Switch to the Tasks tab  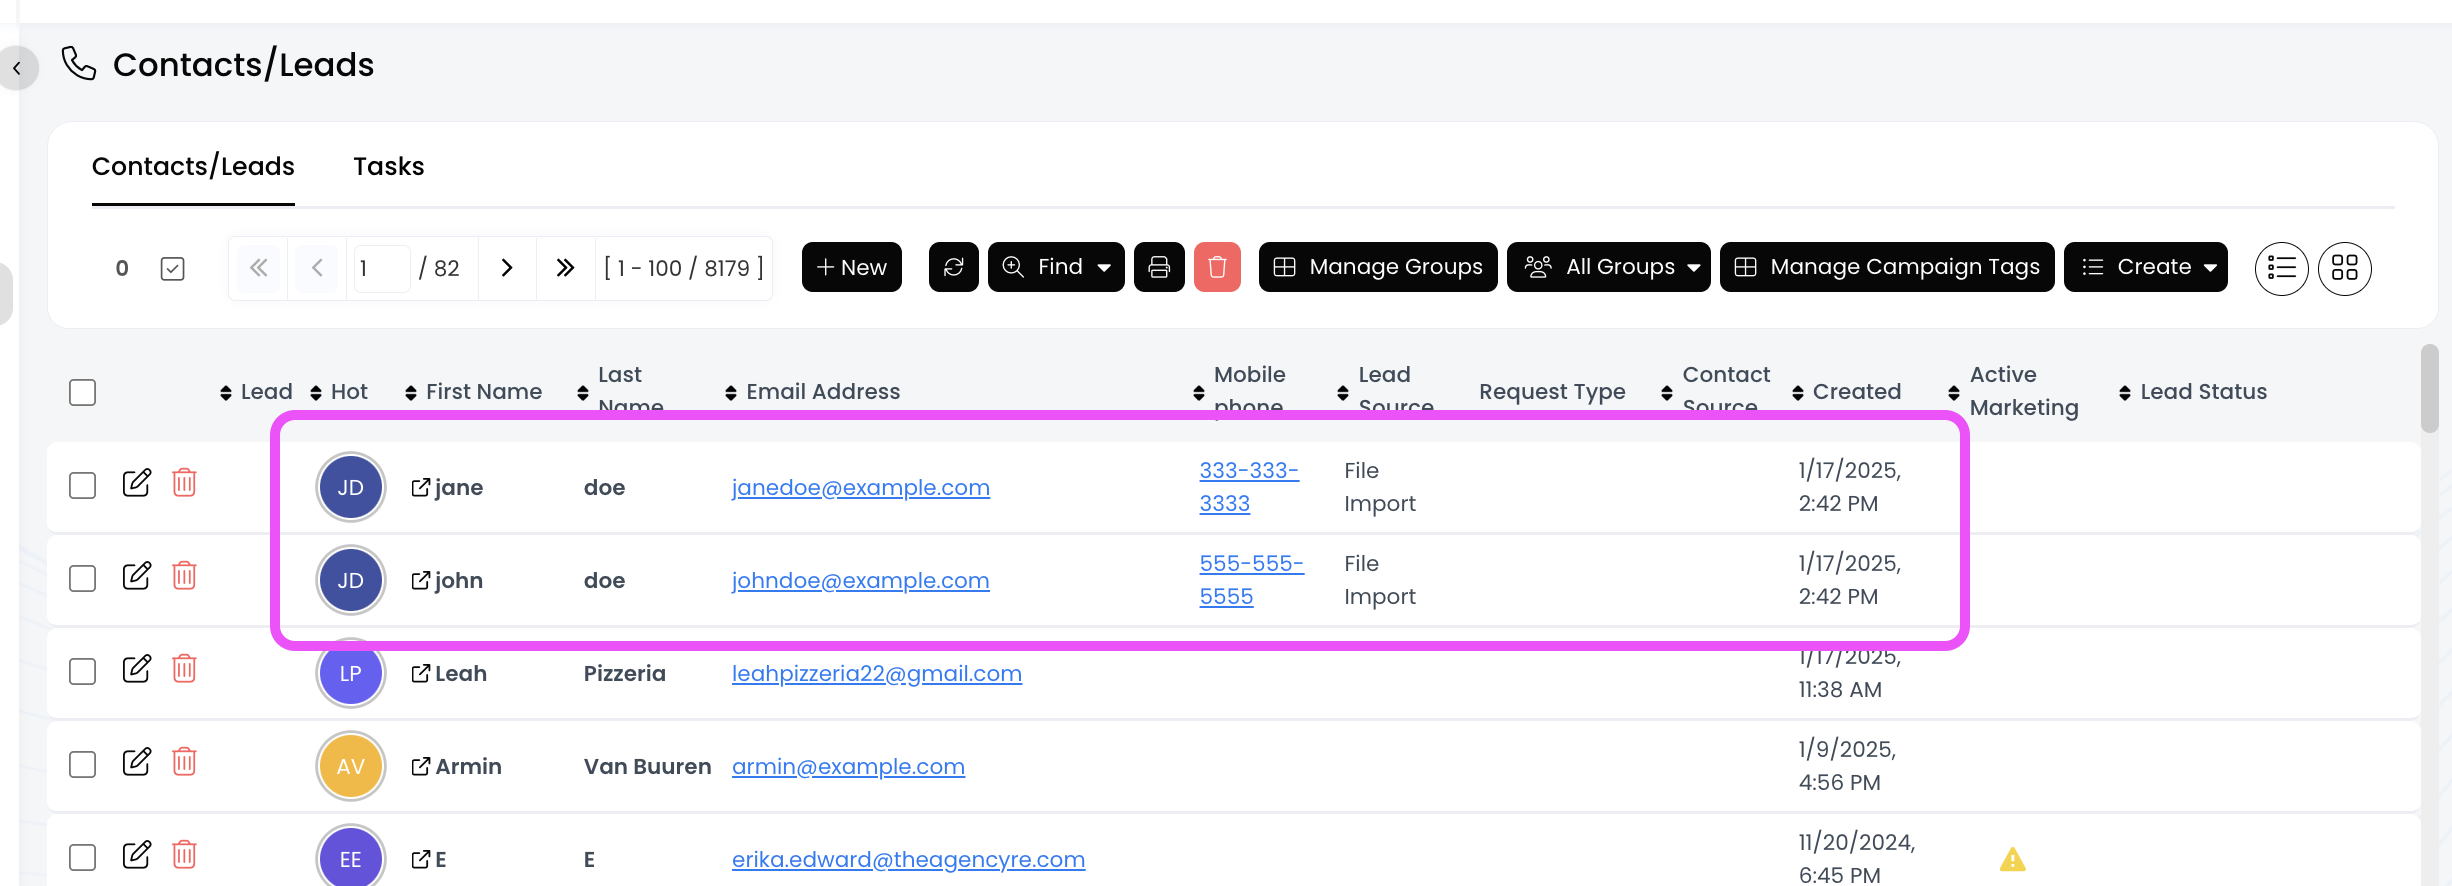[x=388, y=166]
